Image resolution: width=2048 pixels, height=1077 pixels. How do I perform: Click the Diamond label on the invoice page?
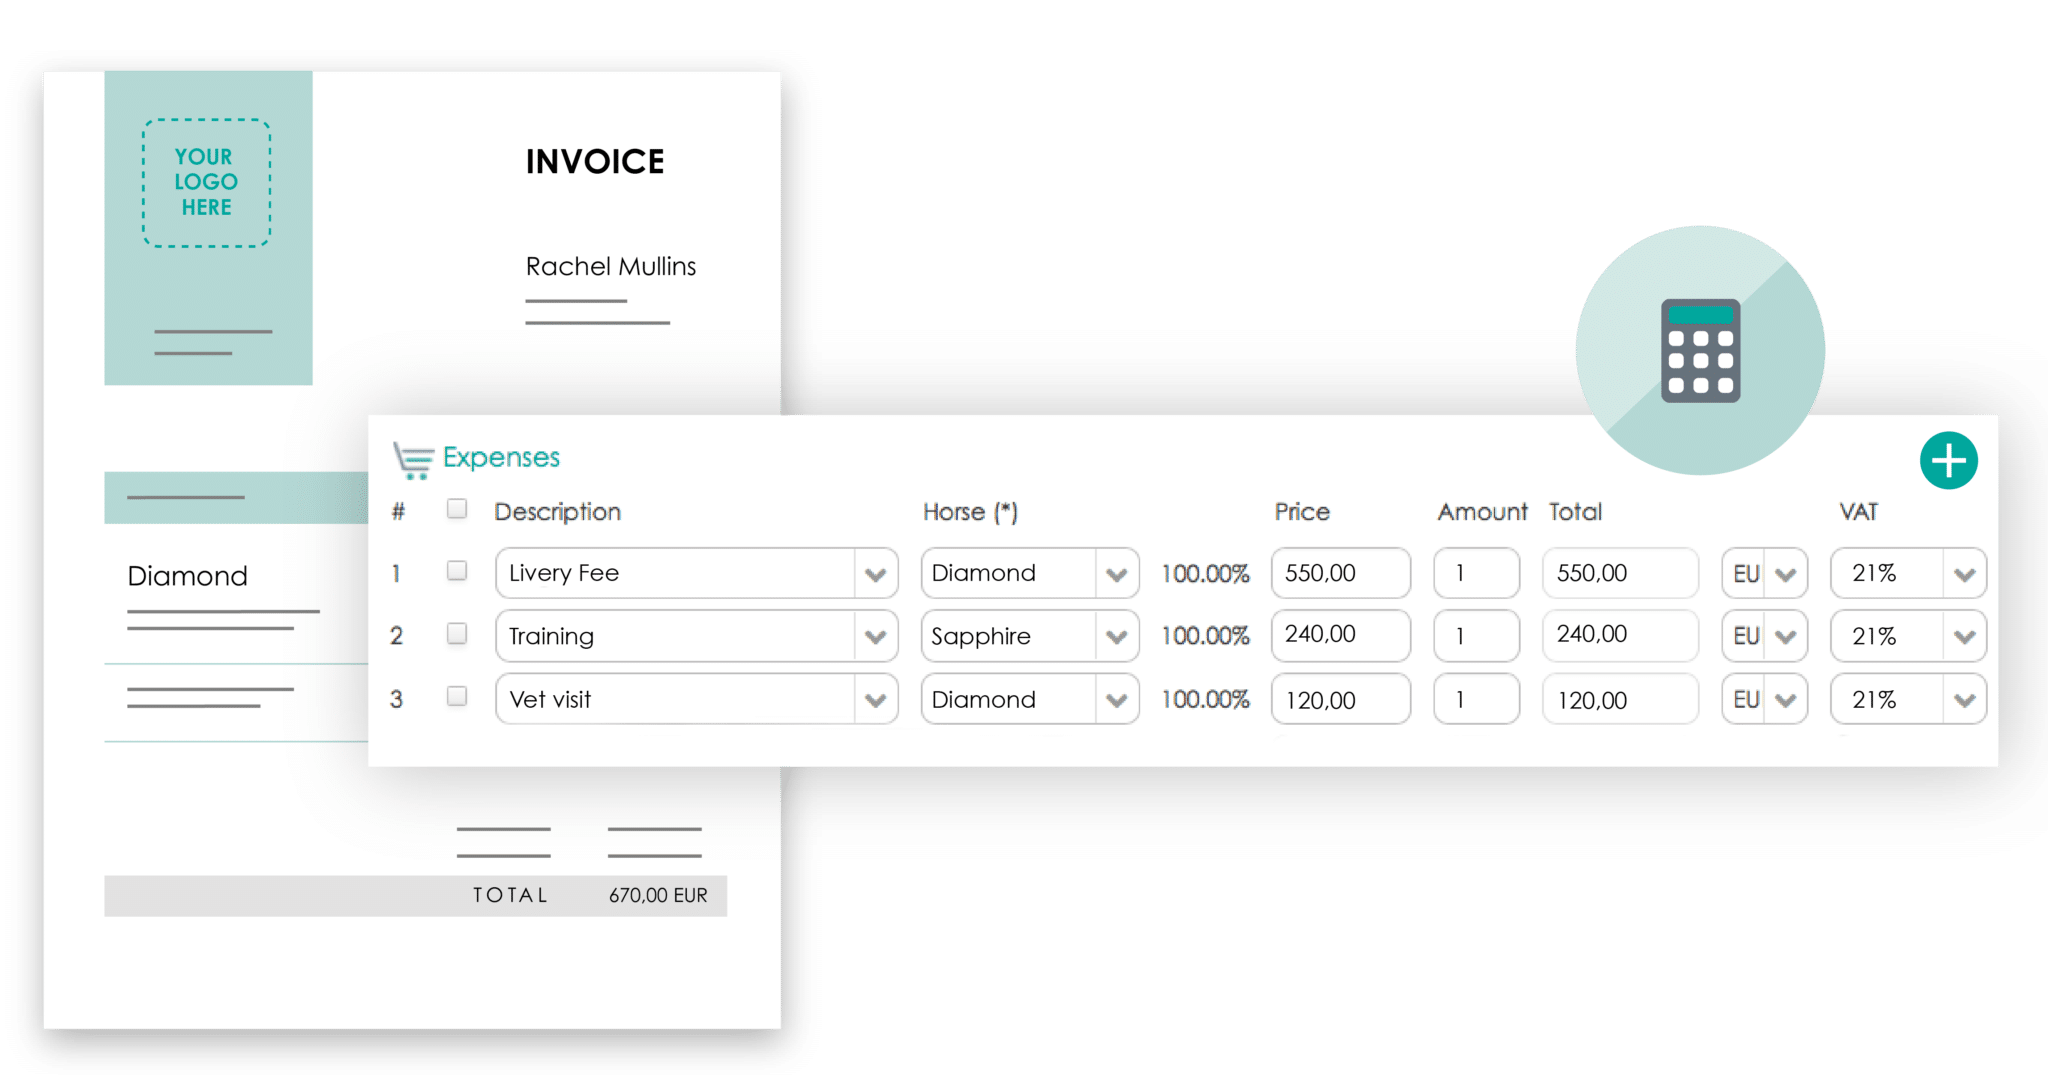coord(187,576)
